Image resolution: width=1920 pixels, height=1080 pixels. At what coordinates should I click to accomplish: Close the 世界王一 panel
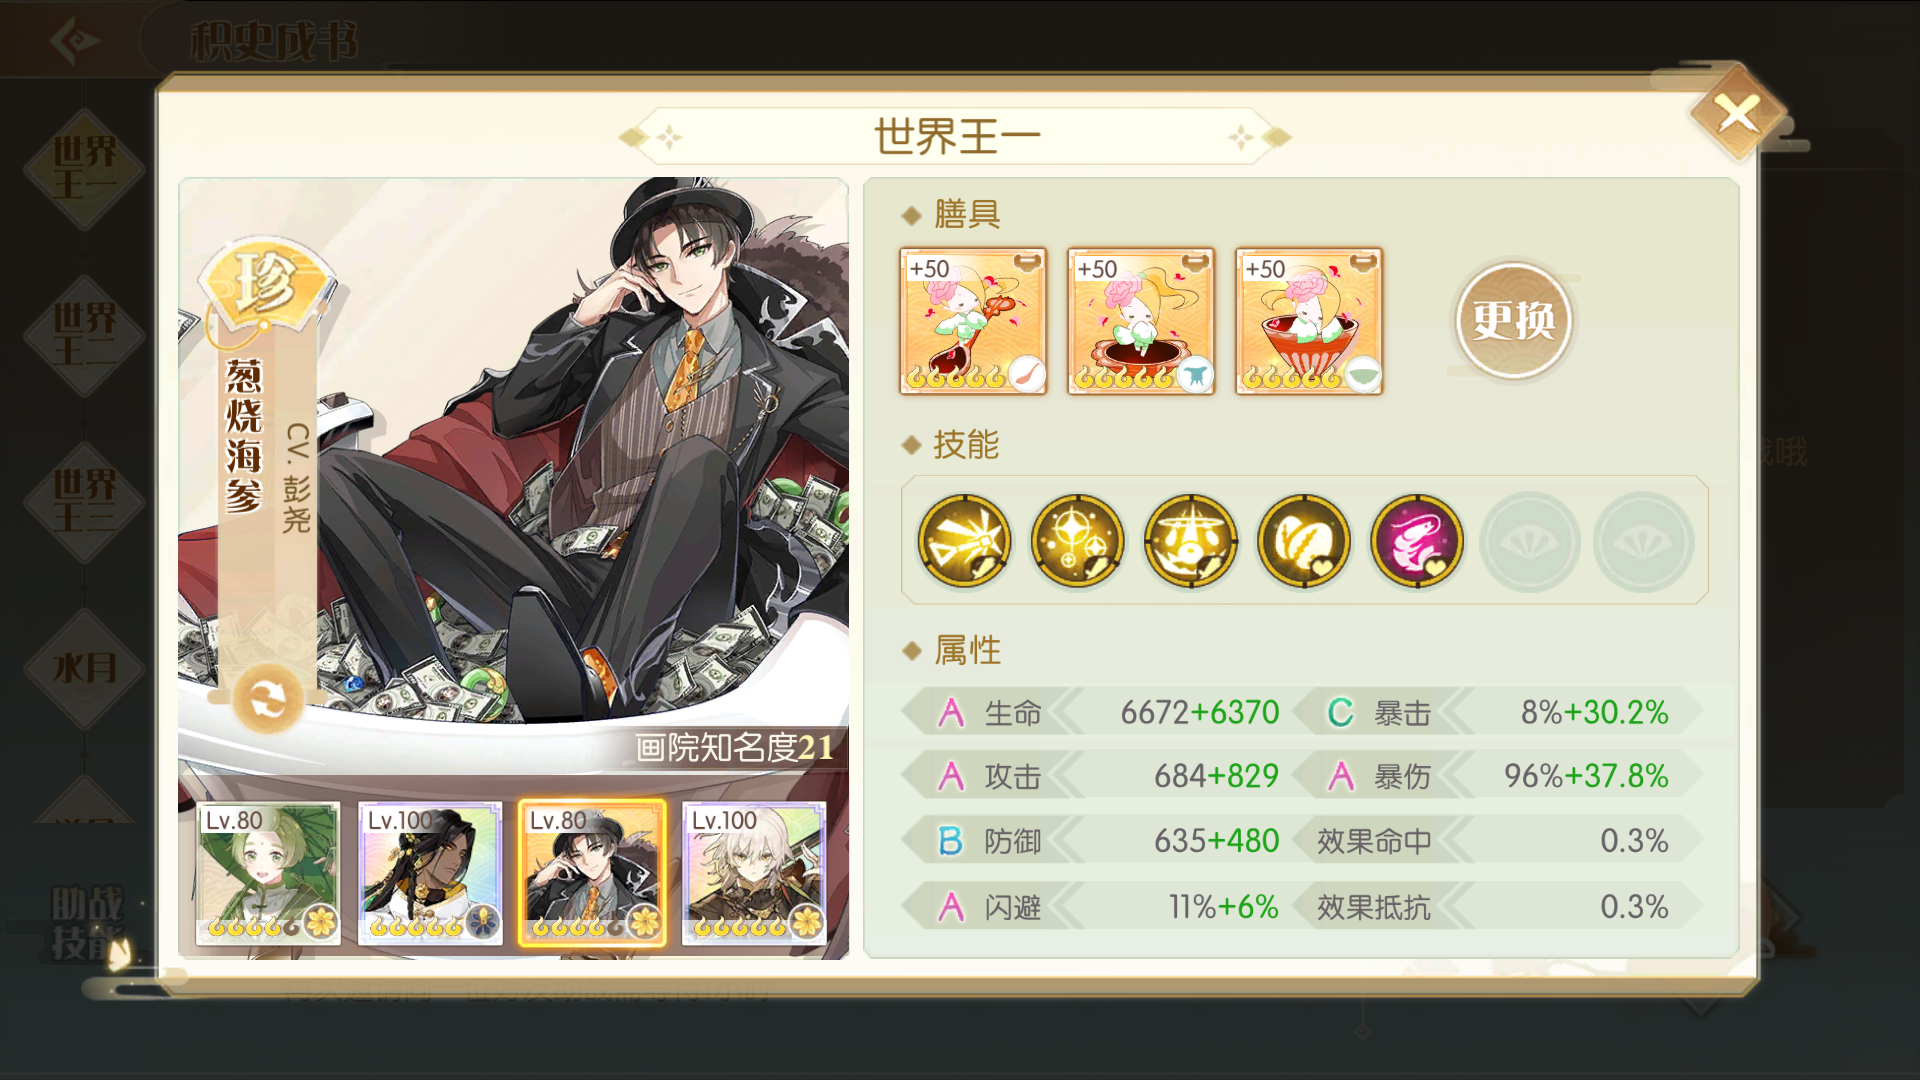point(1738,113)
